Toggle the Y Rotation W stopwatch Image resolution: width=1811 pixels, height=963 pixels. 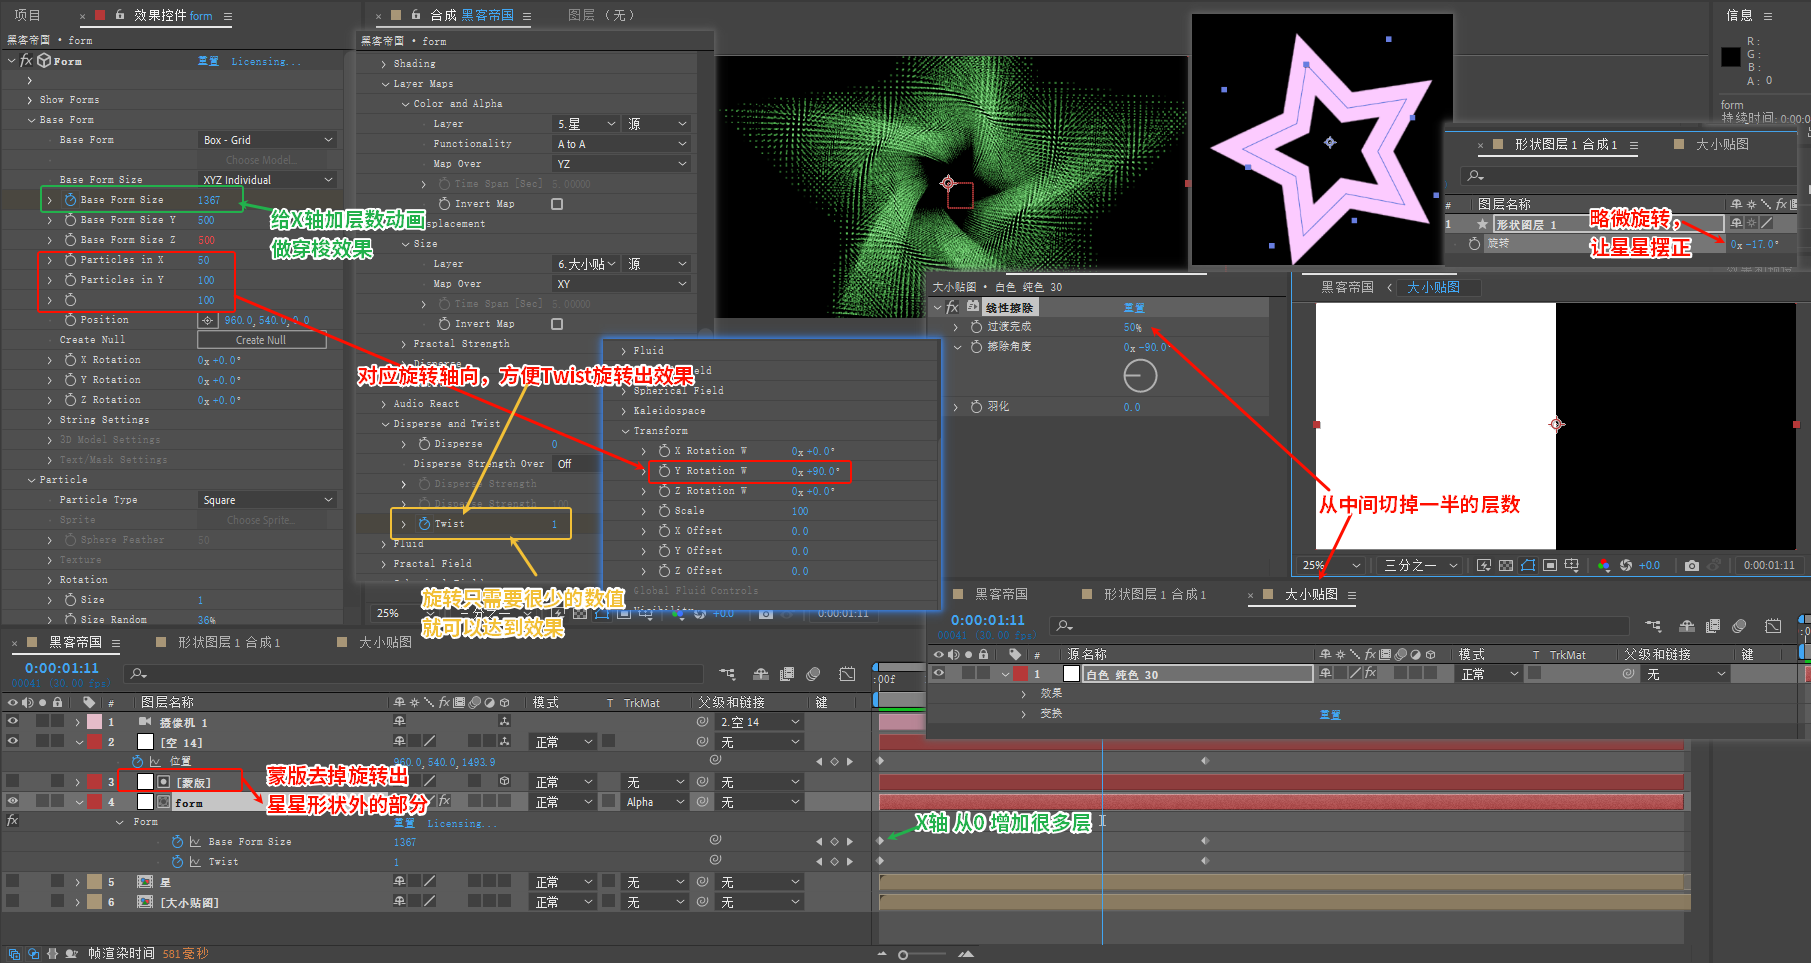(664, 471)
